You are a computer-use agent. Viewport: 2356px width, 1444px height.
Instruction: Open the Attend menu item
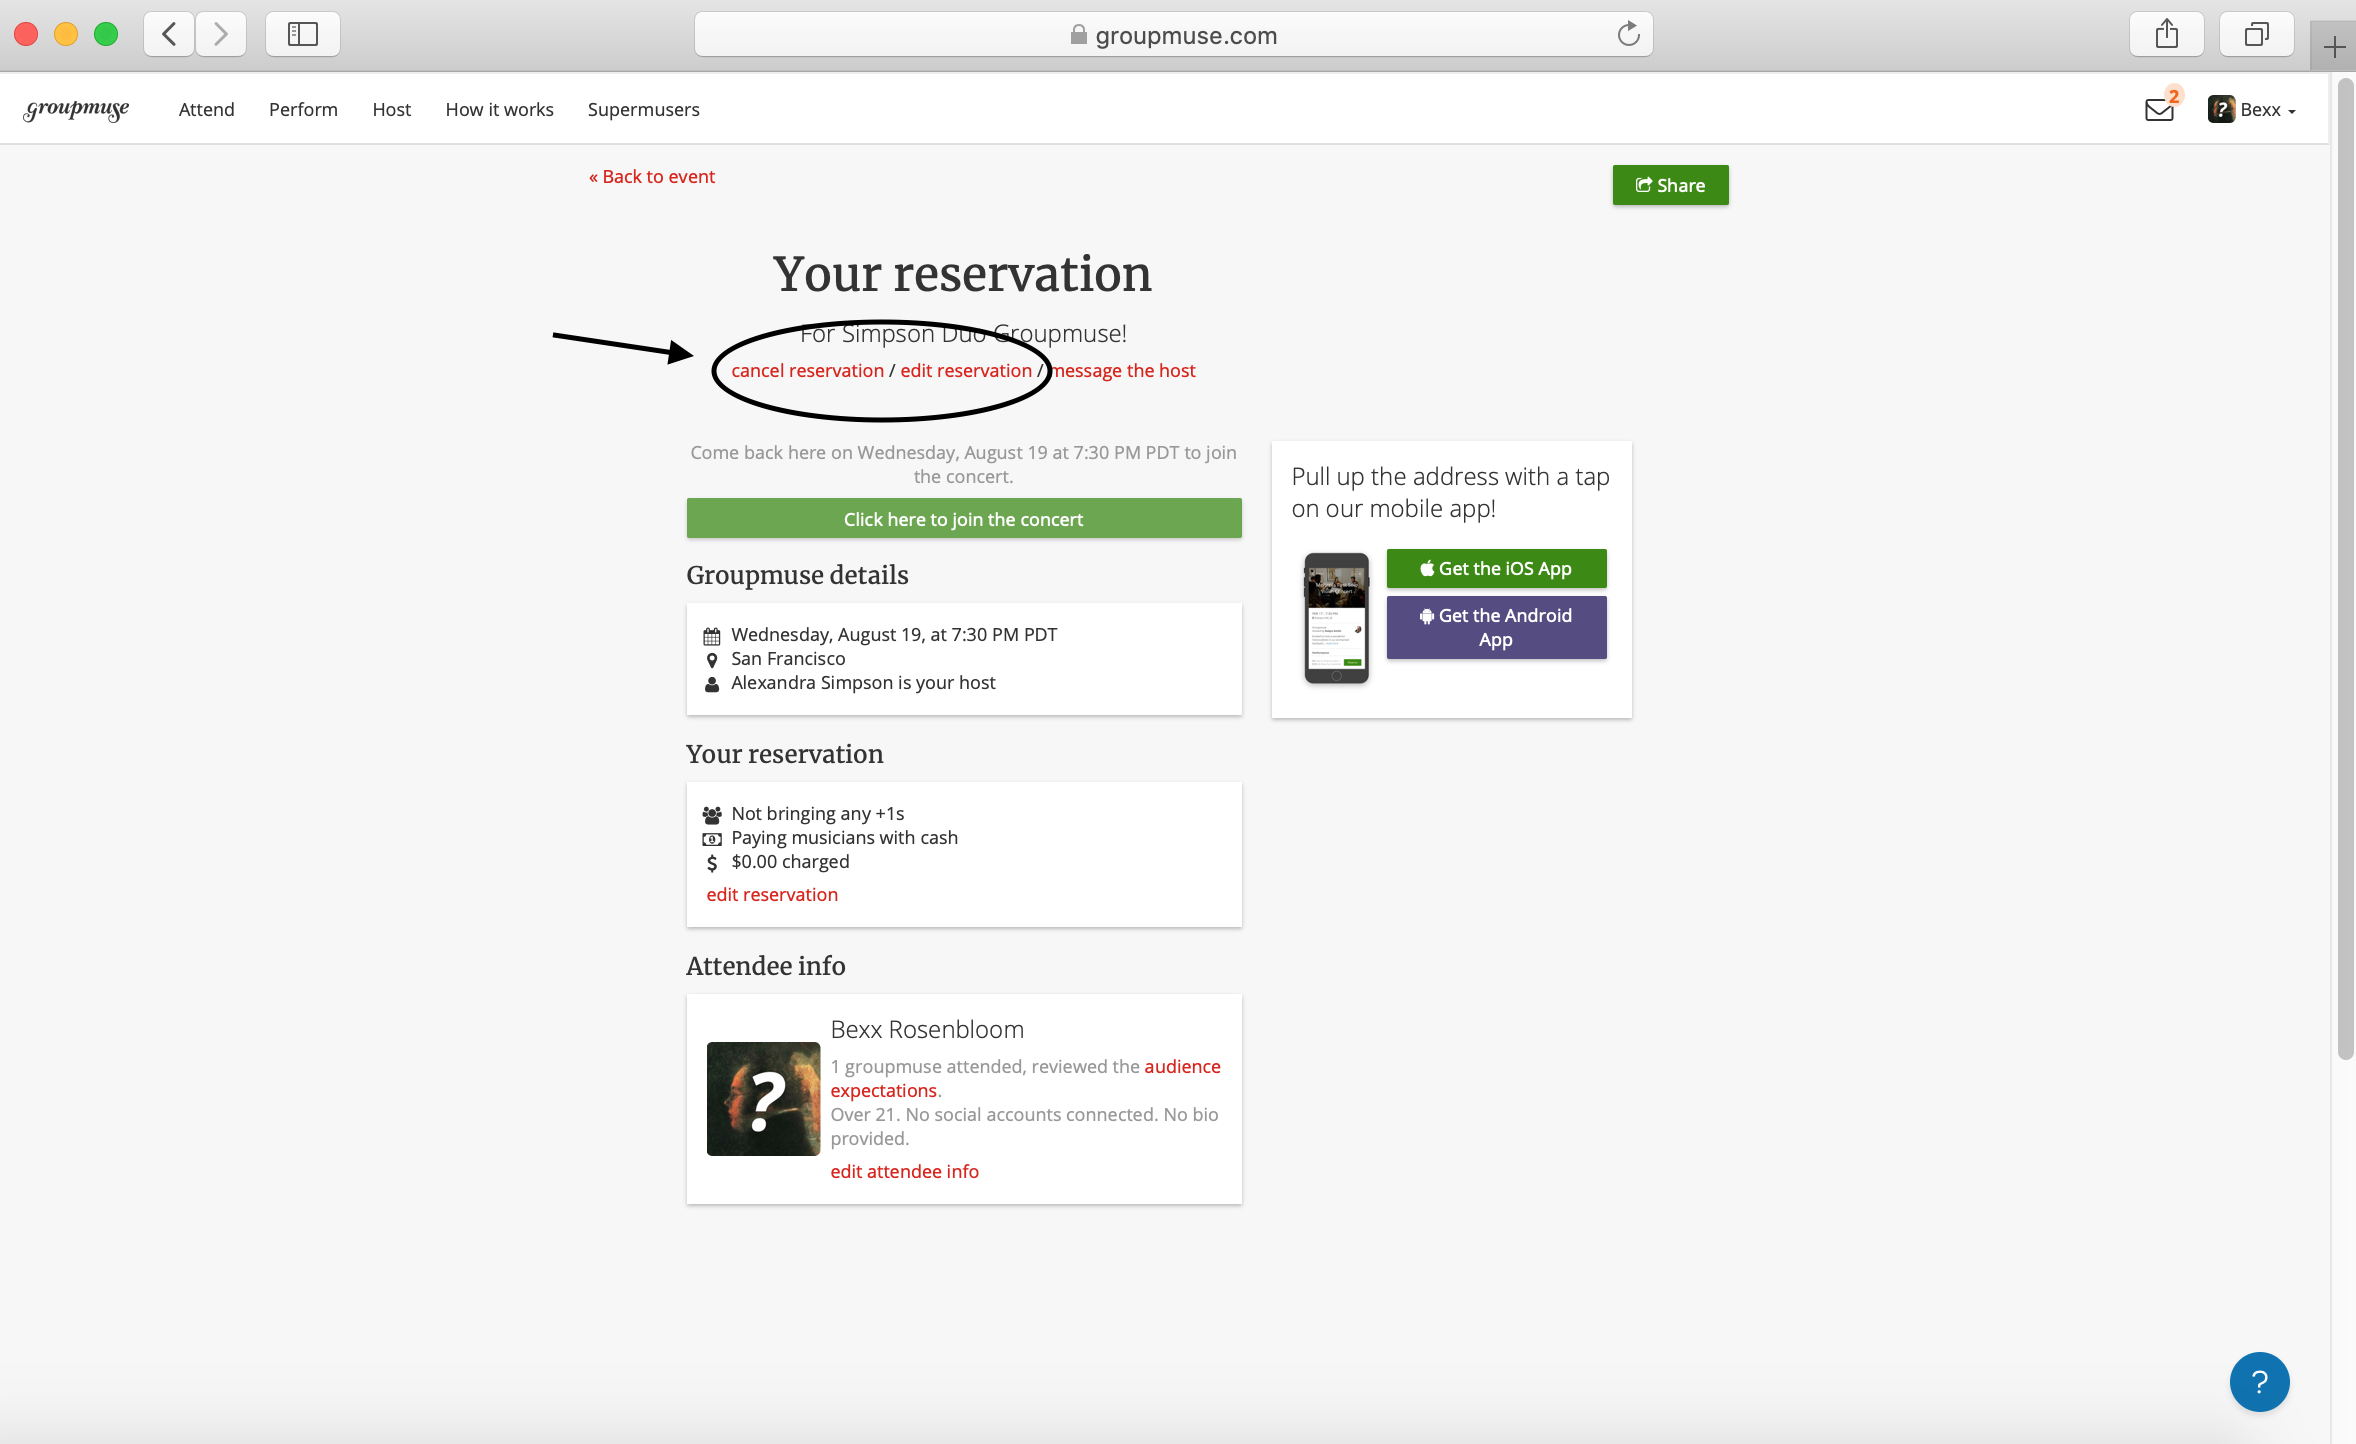tap(206, 110)
